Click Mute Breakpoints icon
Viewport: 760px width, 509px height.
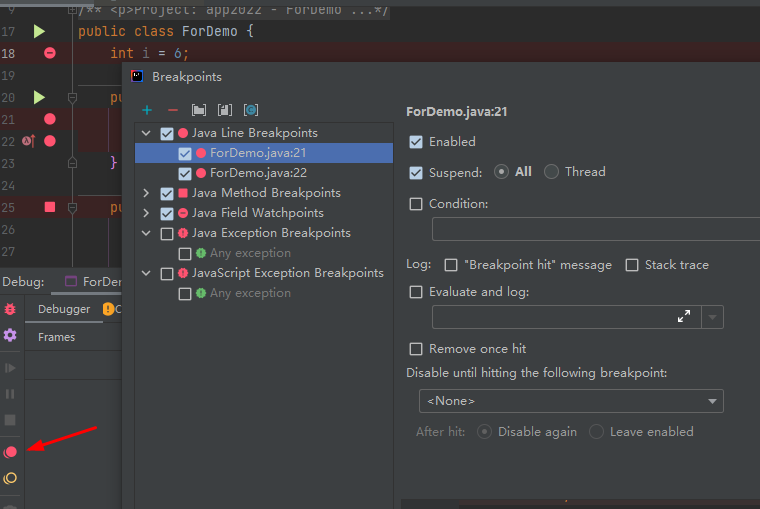pos(10,478)
